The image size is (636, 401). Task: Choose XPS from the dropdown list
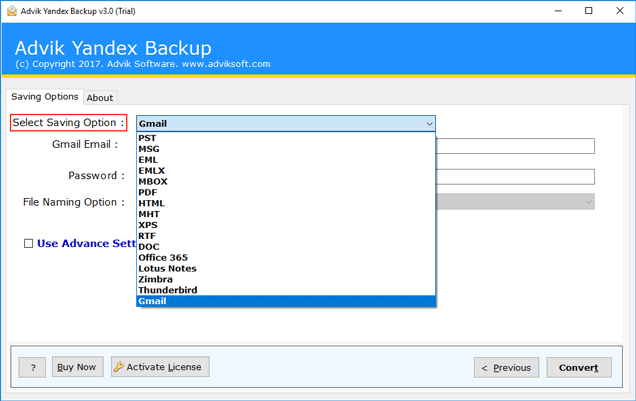pyautogui.click(x=286, y=225)
